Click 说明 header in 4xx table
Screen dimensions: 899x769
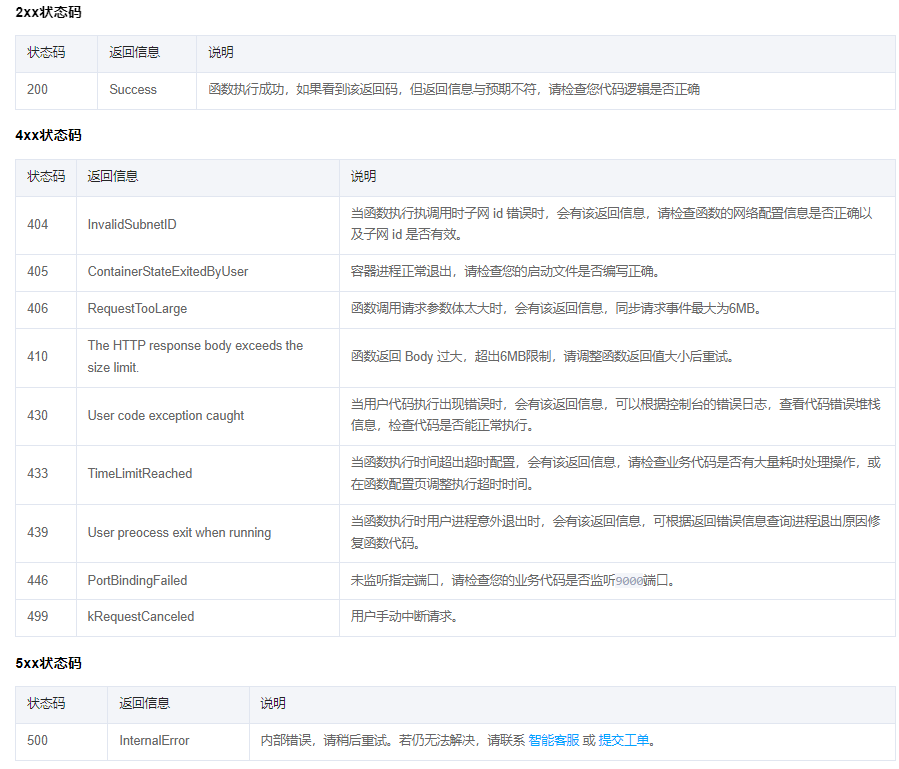(x=363, y=176)
